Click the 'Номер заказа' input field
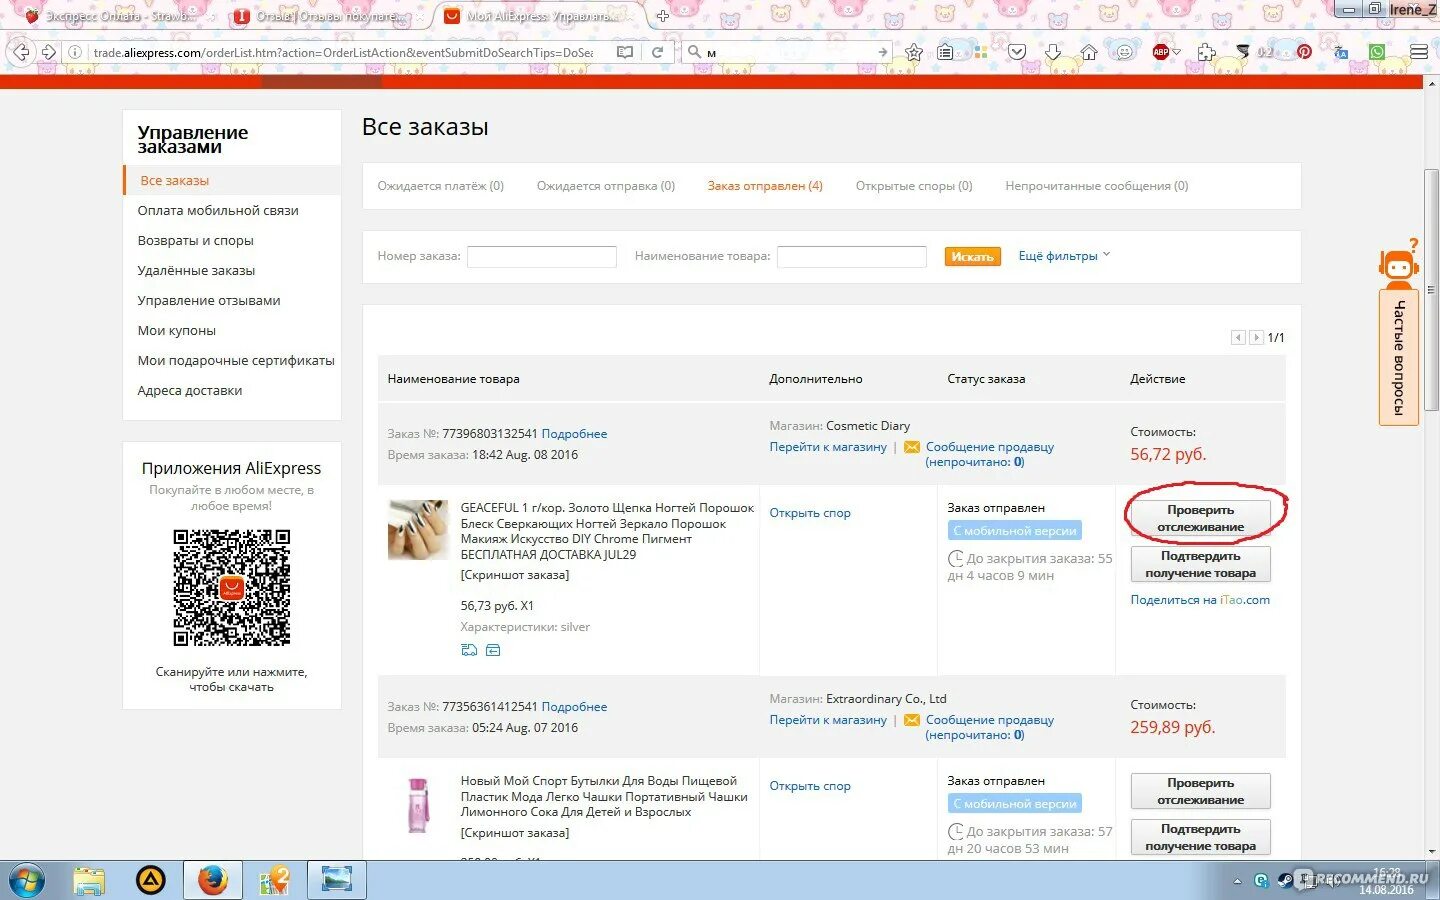The height and width of the screenshot is (900, 1440). pos(542,257)
